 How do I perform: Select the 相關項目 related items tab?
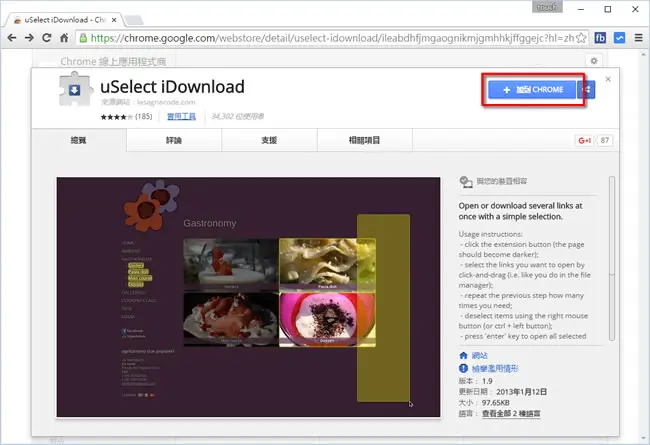coord(364,140)
